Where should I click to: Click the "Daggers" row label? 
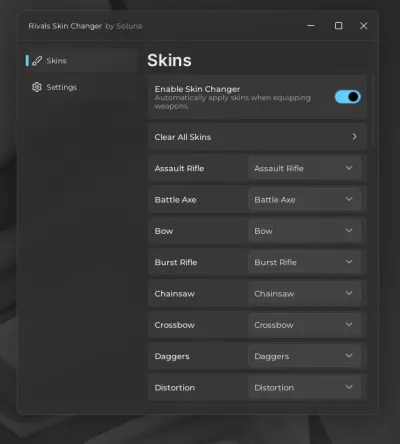(x=172, y=356)
